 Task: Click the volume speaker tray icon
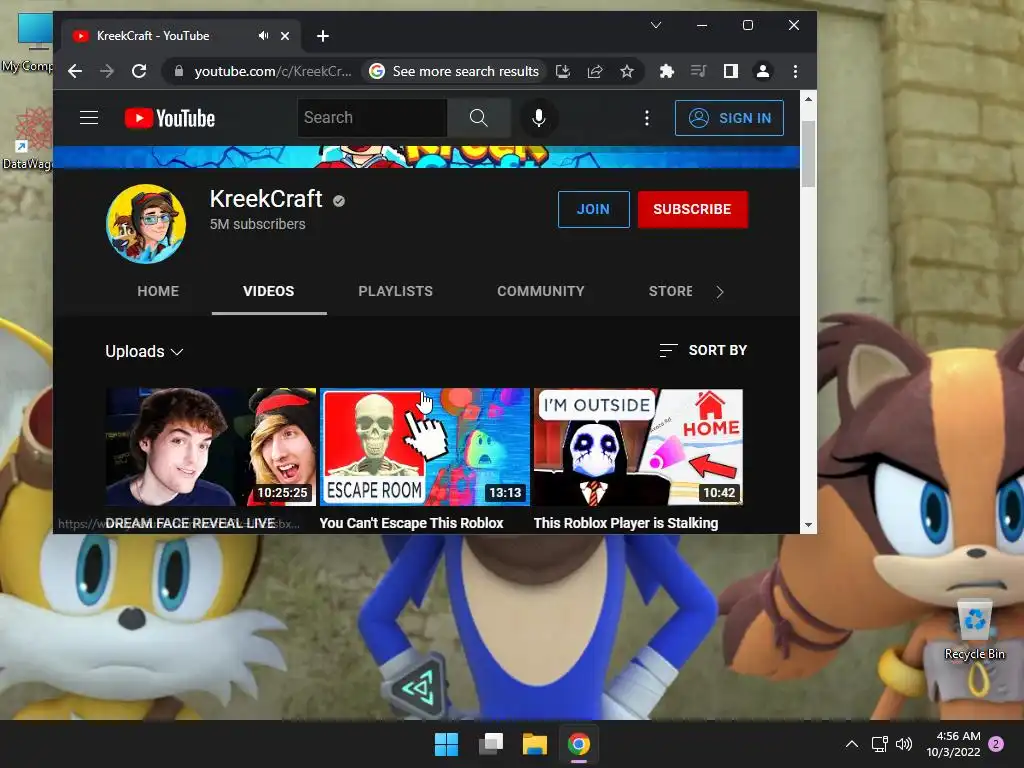coord(904,744)
